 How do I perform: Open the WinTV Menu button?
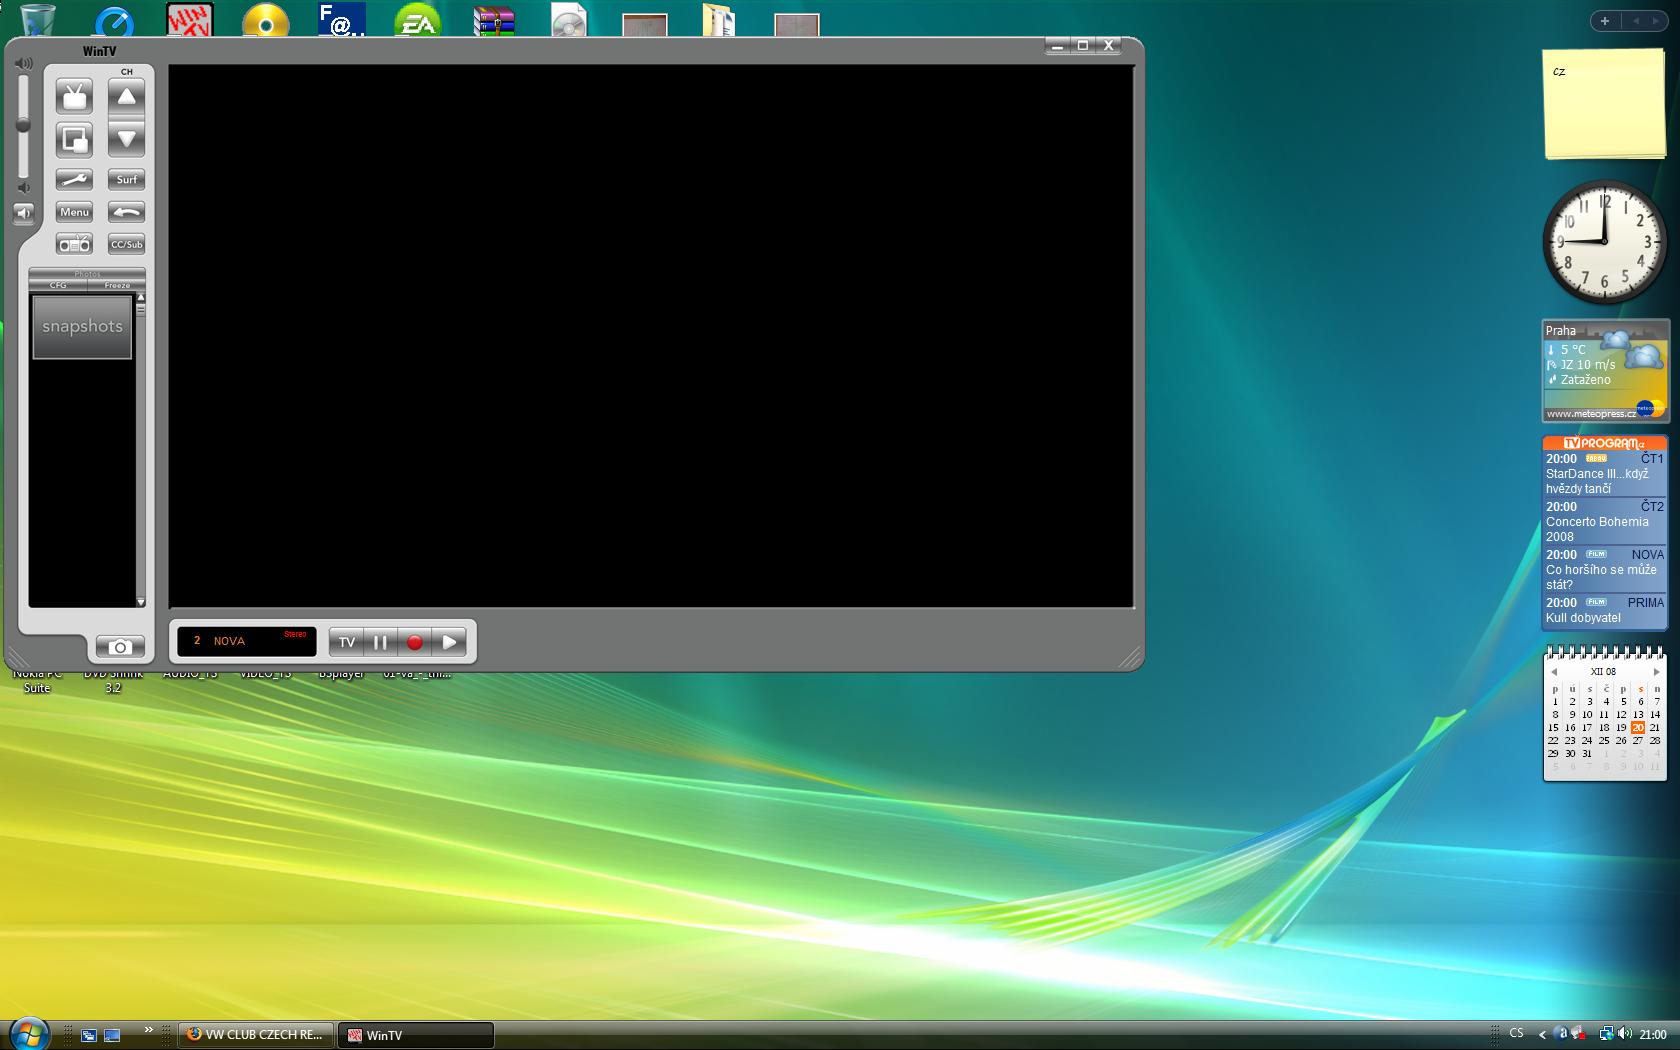click(x=74, y=212)
